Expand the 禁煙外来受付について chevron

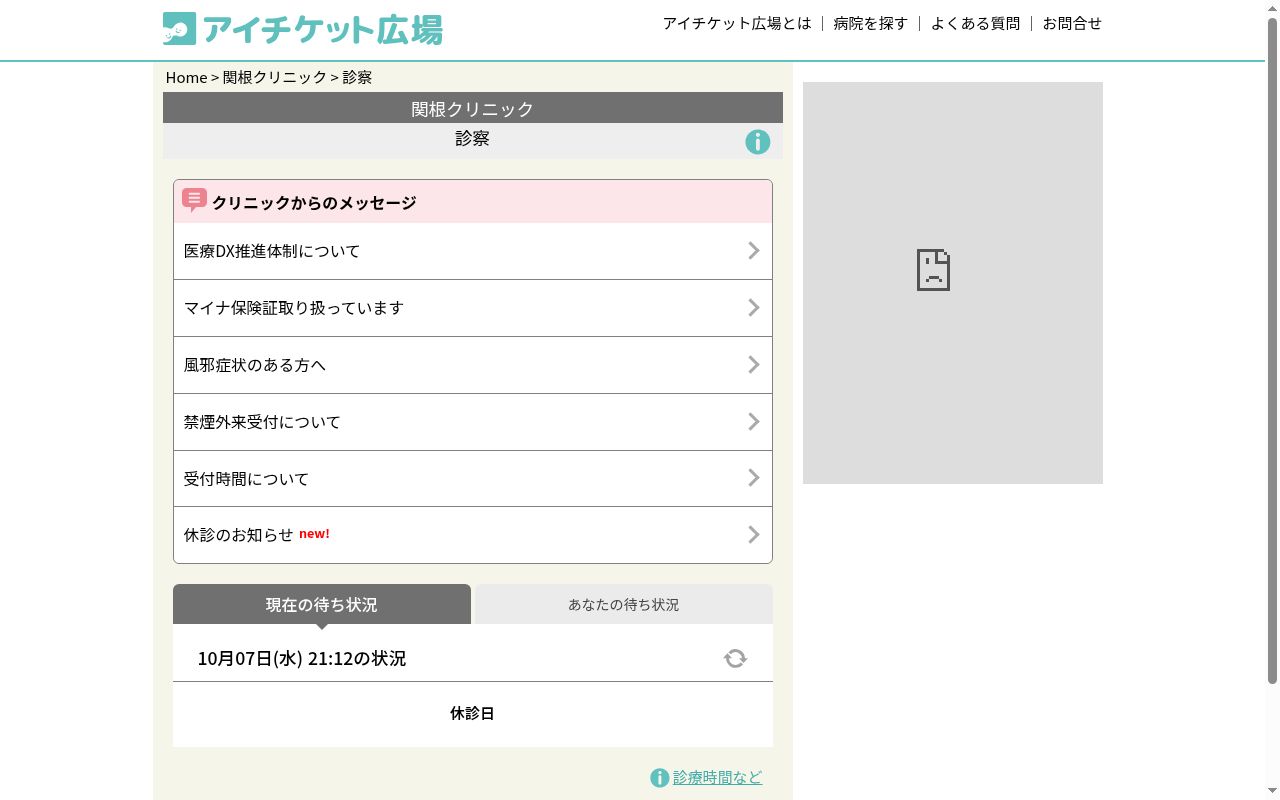click(754, 422)
